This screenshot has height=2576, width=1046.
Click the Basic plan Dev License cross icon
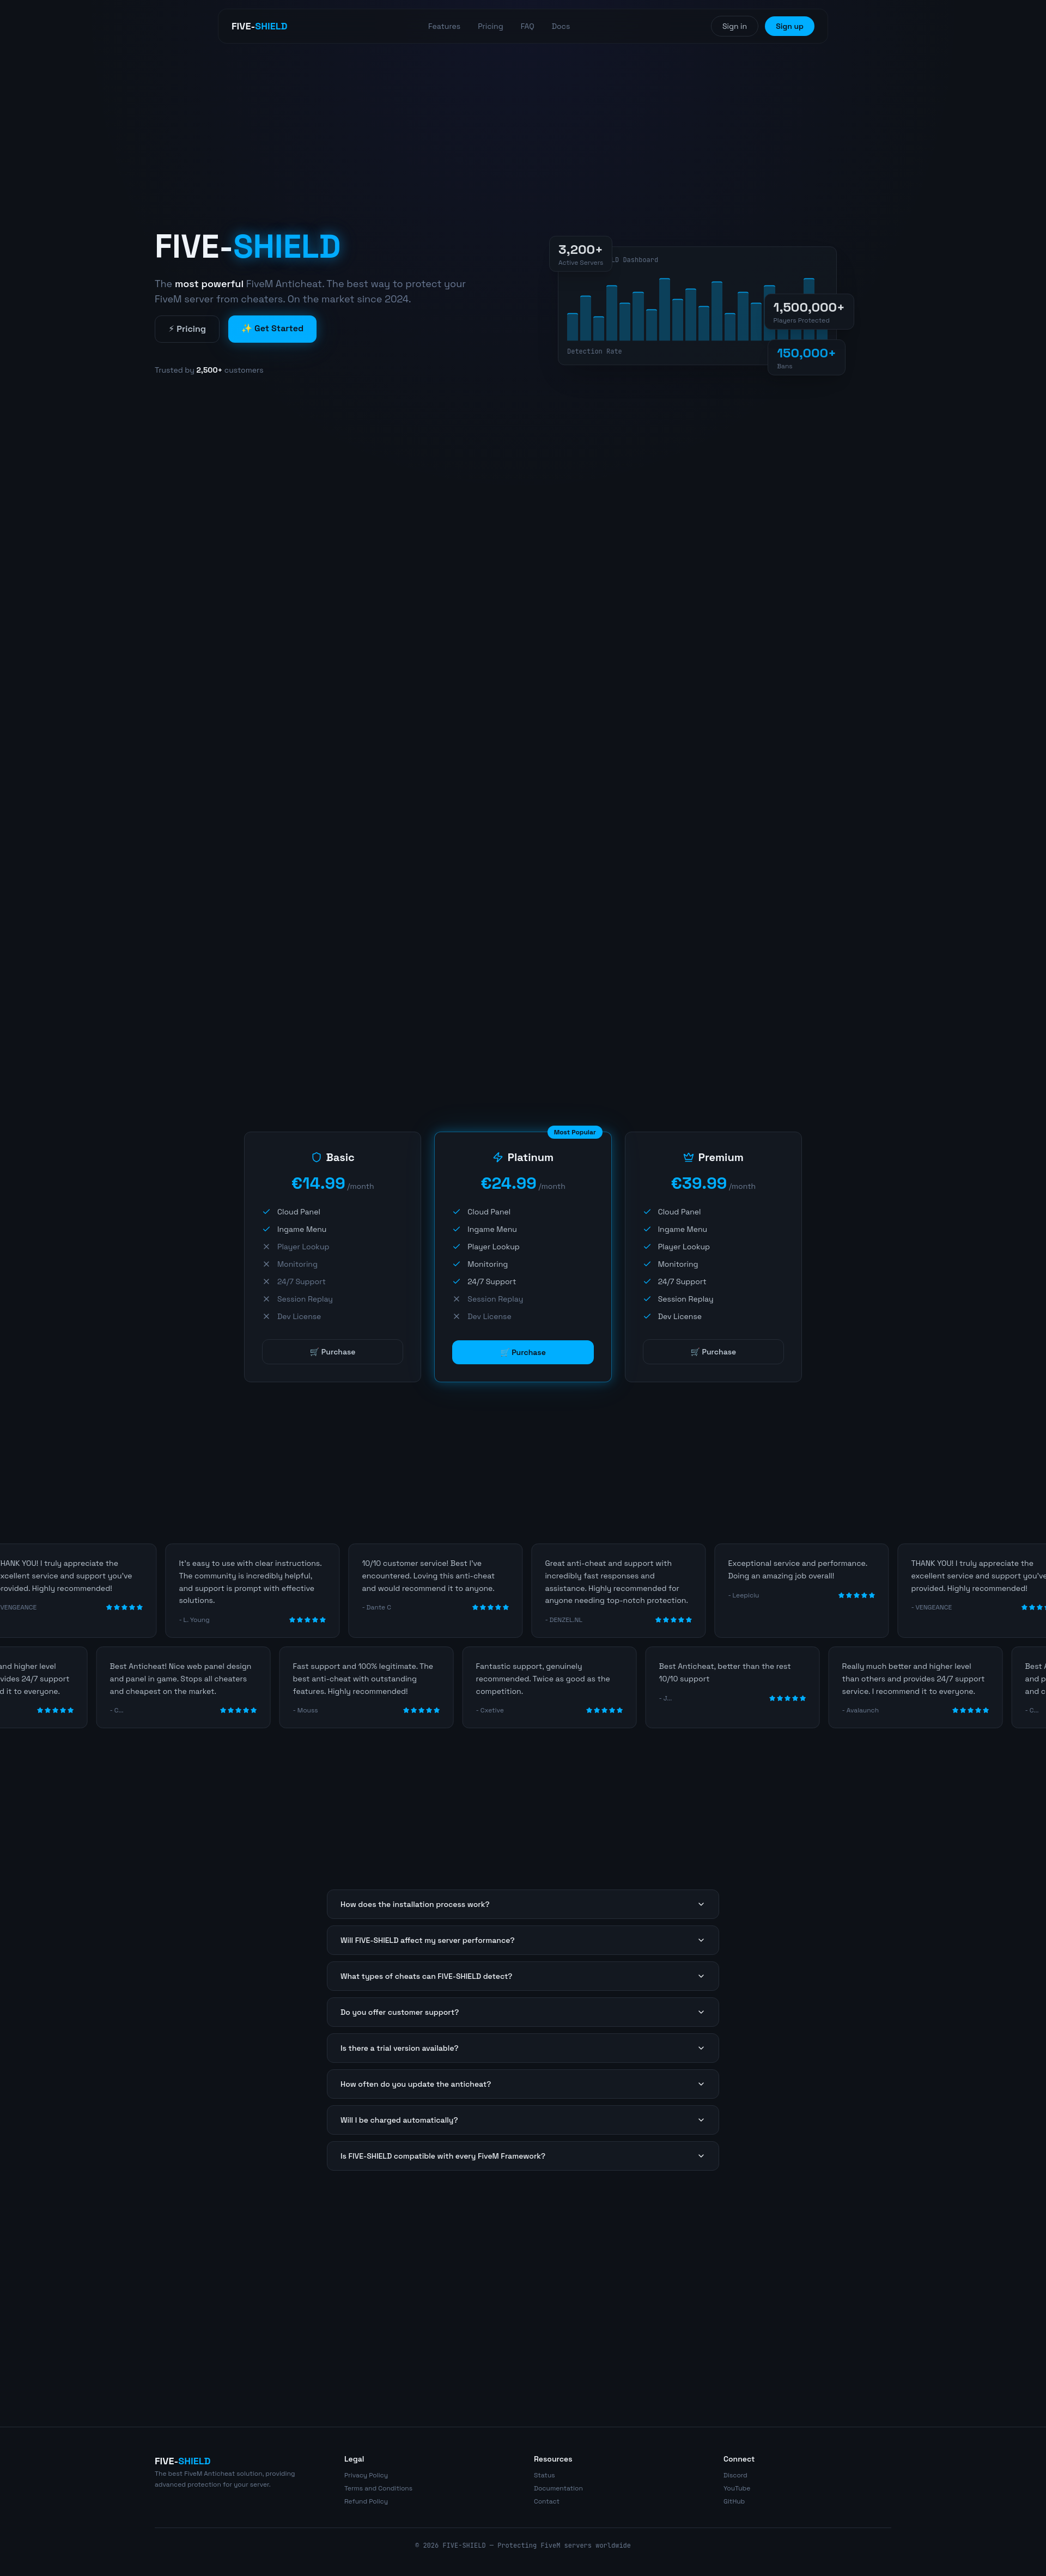click(x=266, y=1316)
